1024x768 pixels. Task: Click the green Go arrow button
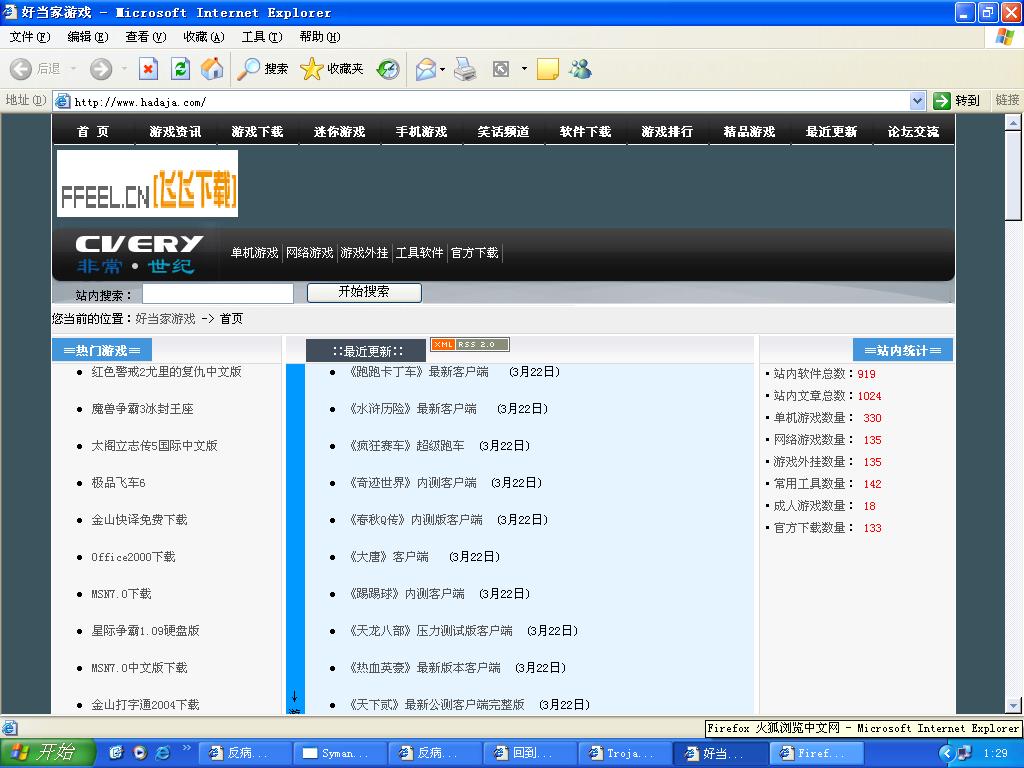pos(942,101)
